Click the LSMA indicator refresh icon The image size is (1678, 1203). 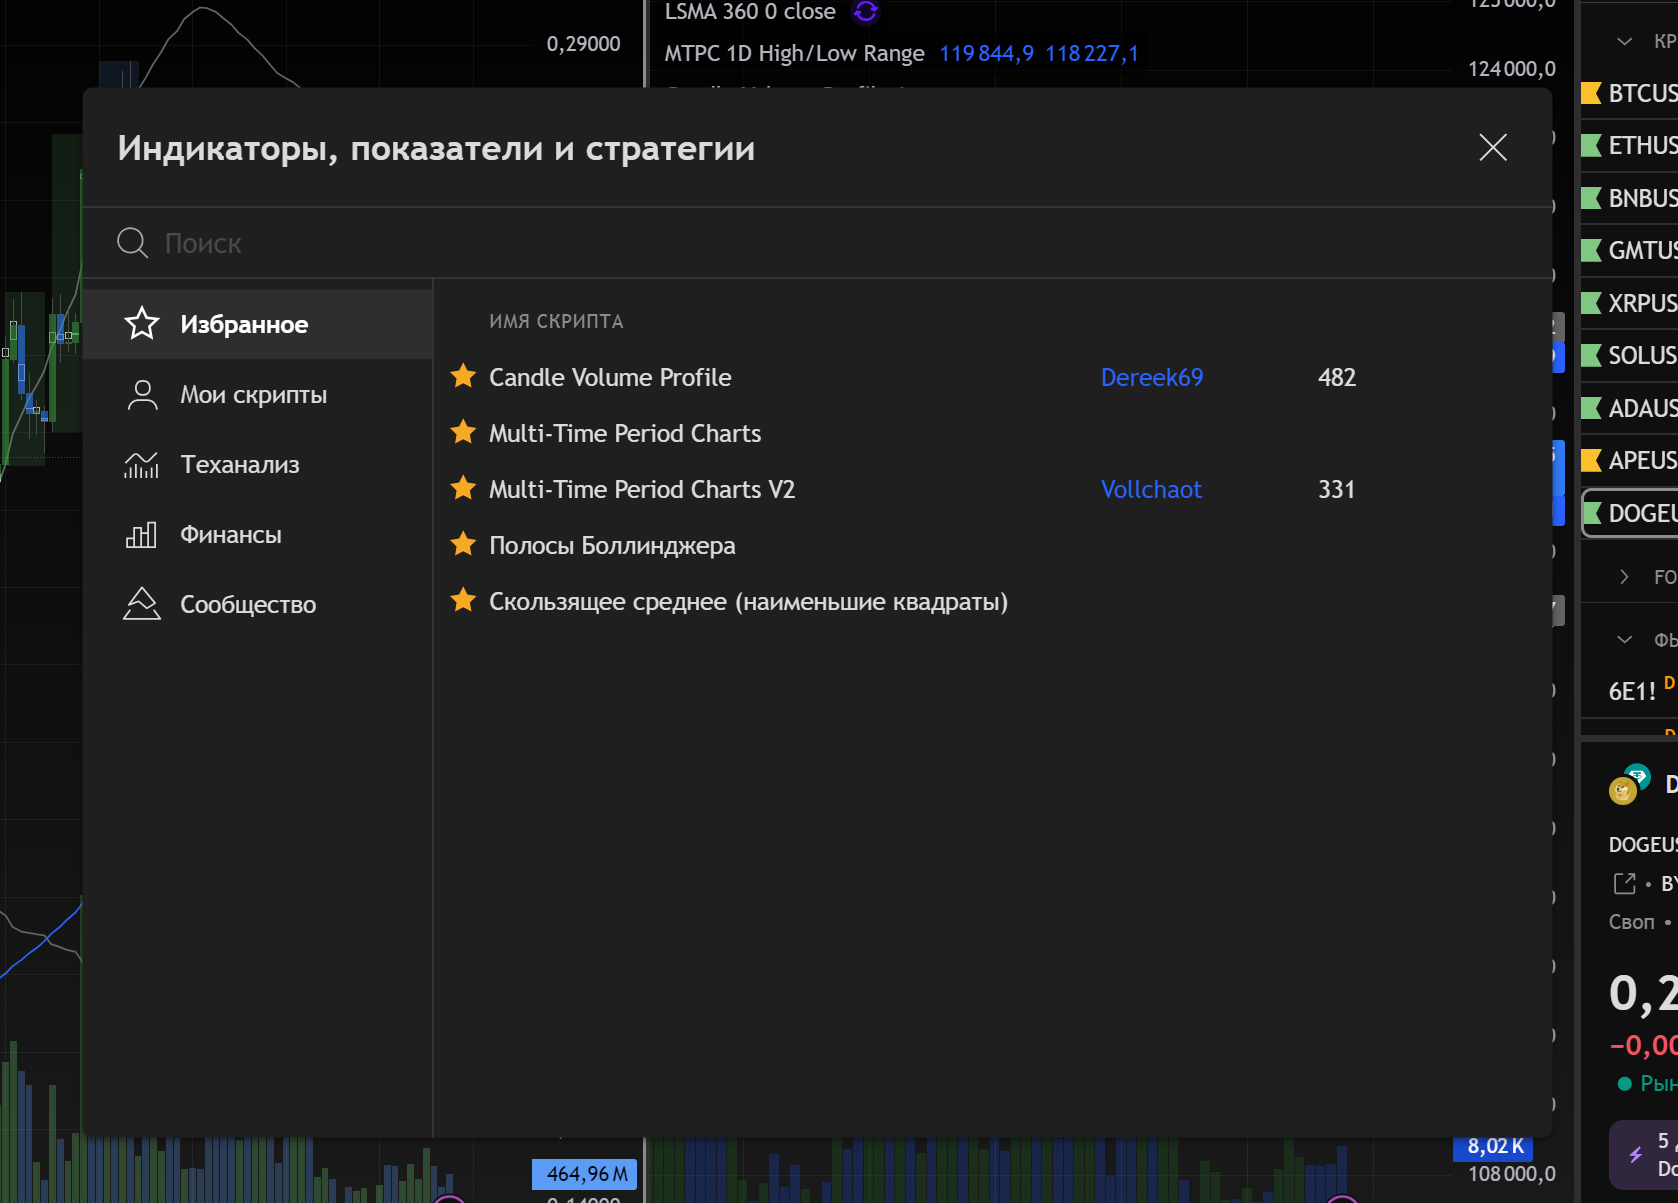point(866,12)
